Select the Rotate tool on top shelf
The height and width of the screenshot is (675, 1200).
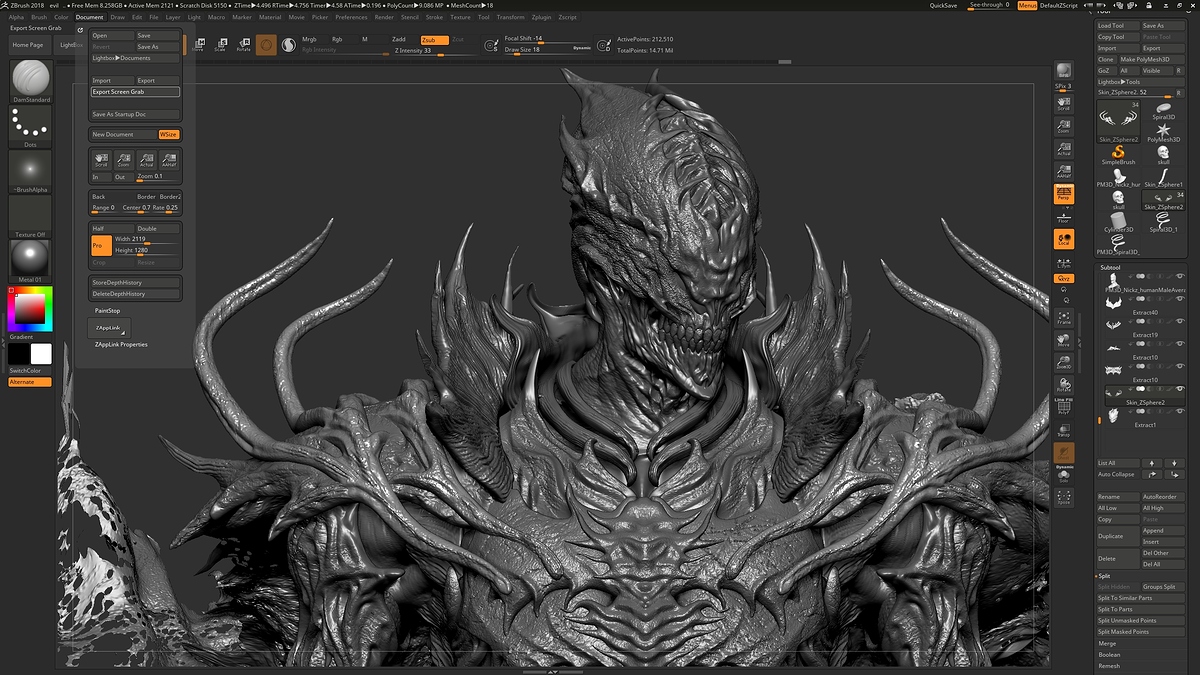click(243, 45)
